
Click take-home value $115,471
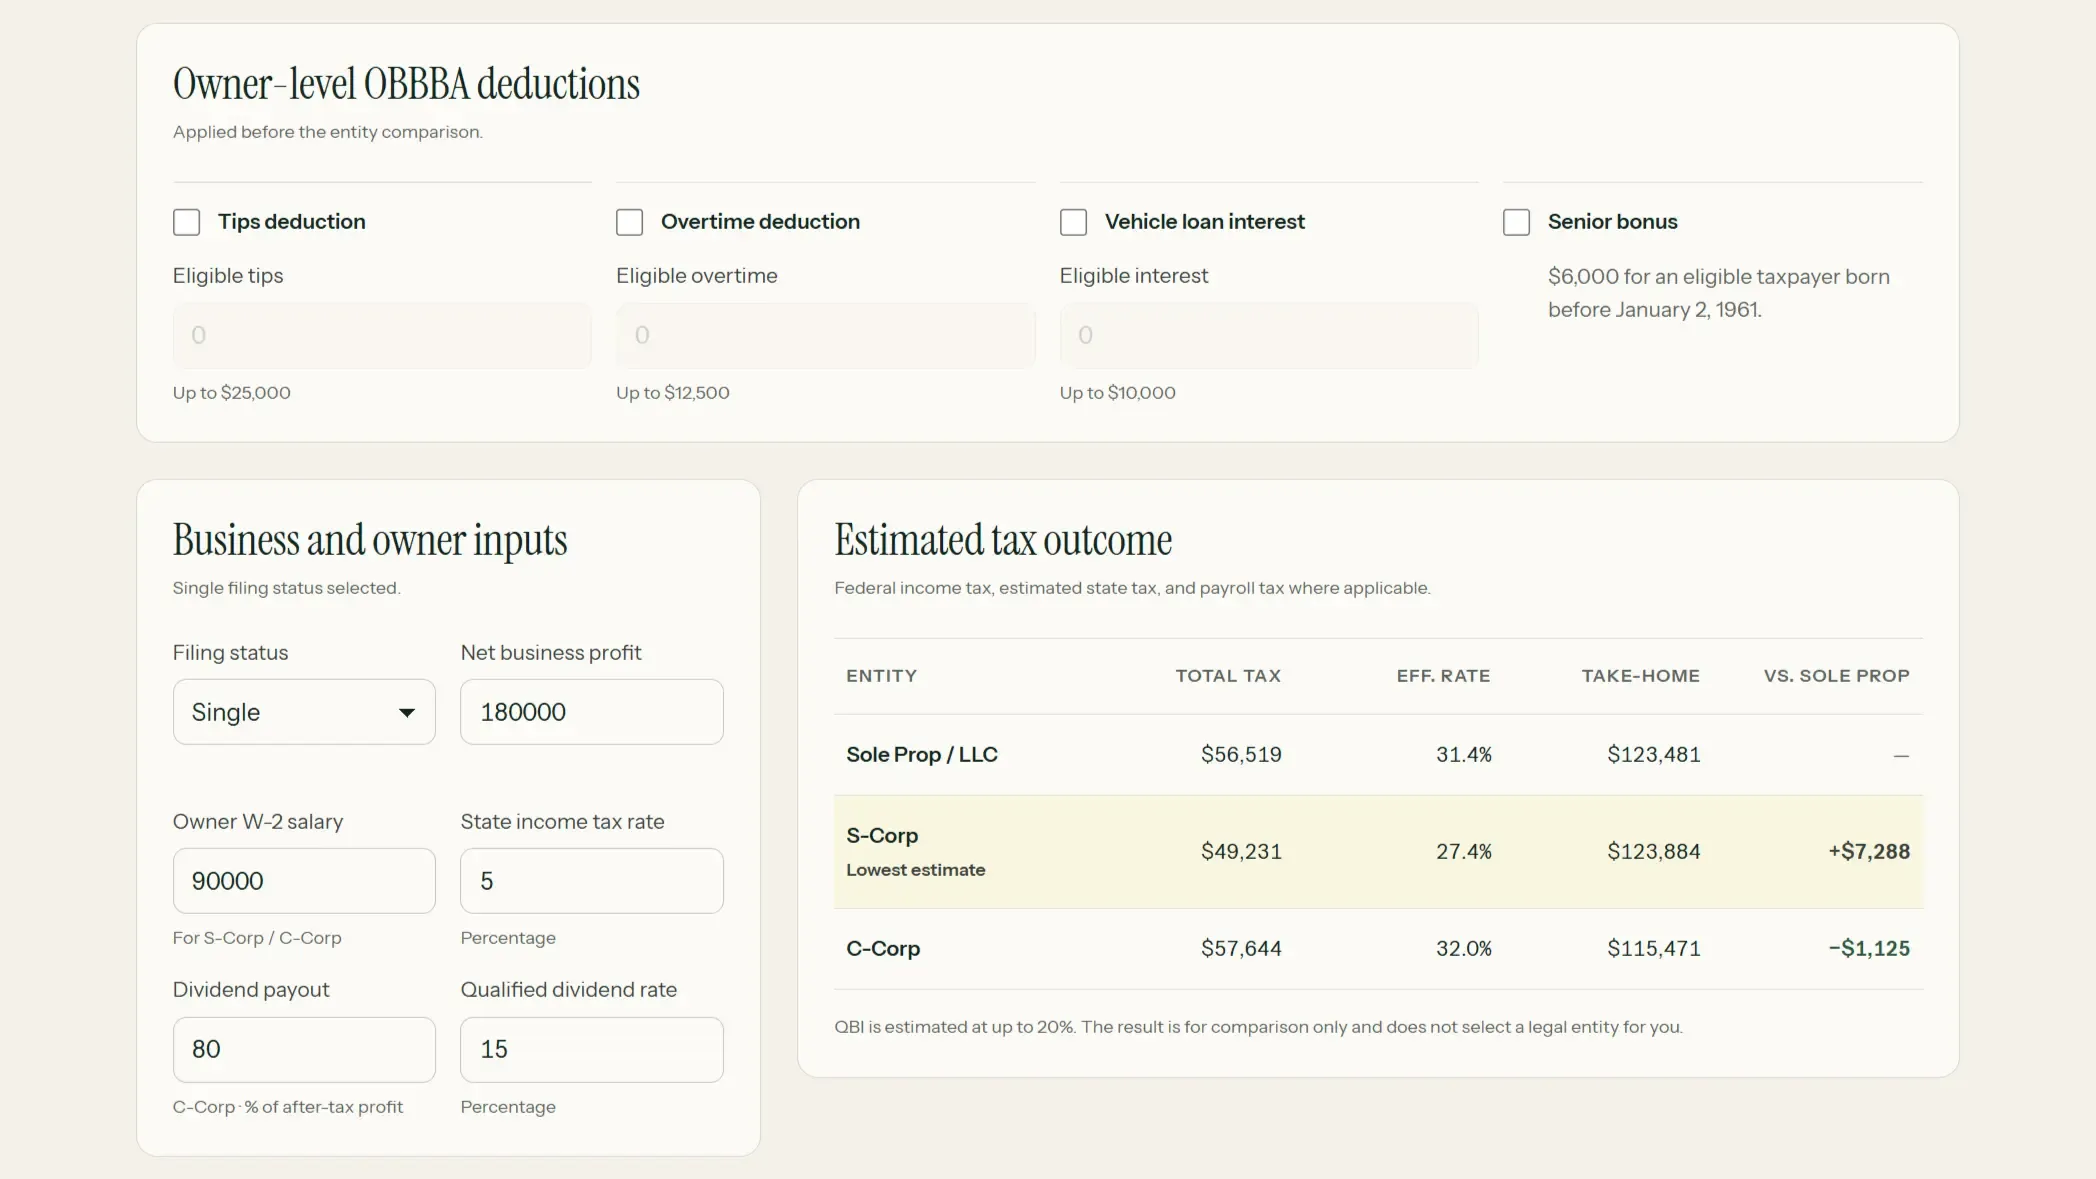click(x=1654, y=949)
